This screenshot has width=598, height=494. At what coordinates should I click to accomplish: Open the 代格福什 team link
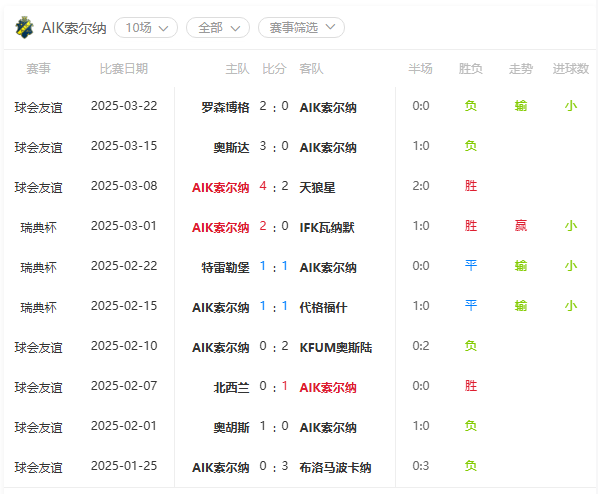(x=323, y=308)
